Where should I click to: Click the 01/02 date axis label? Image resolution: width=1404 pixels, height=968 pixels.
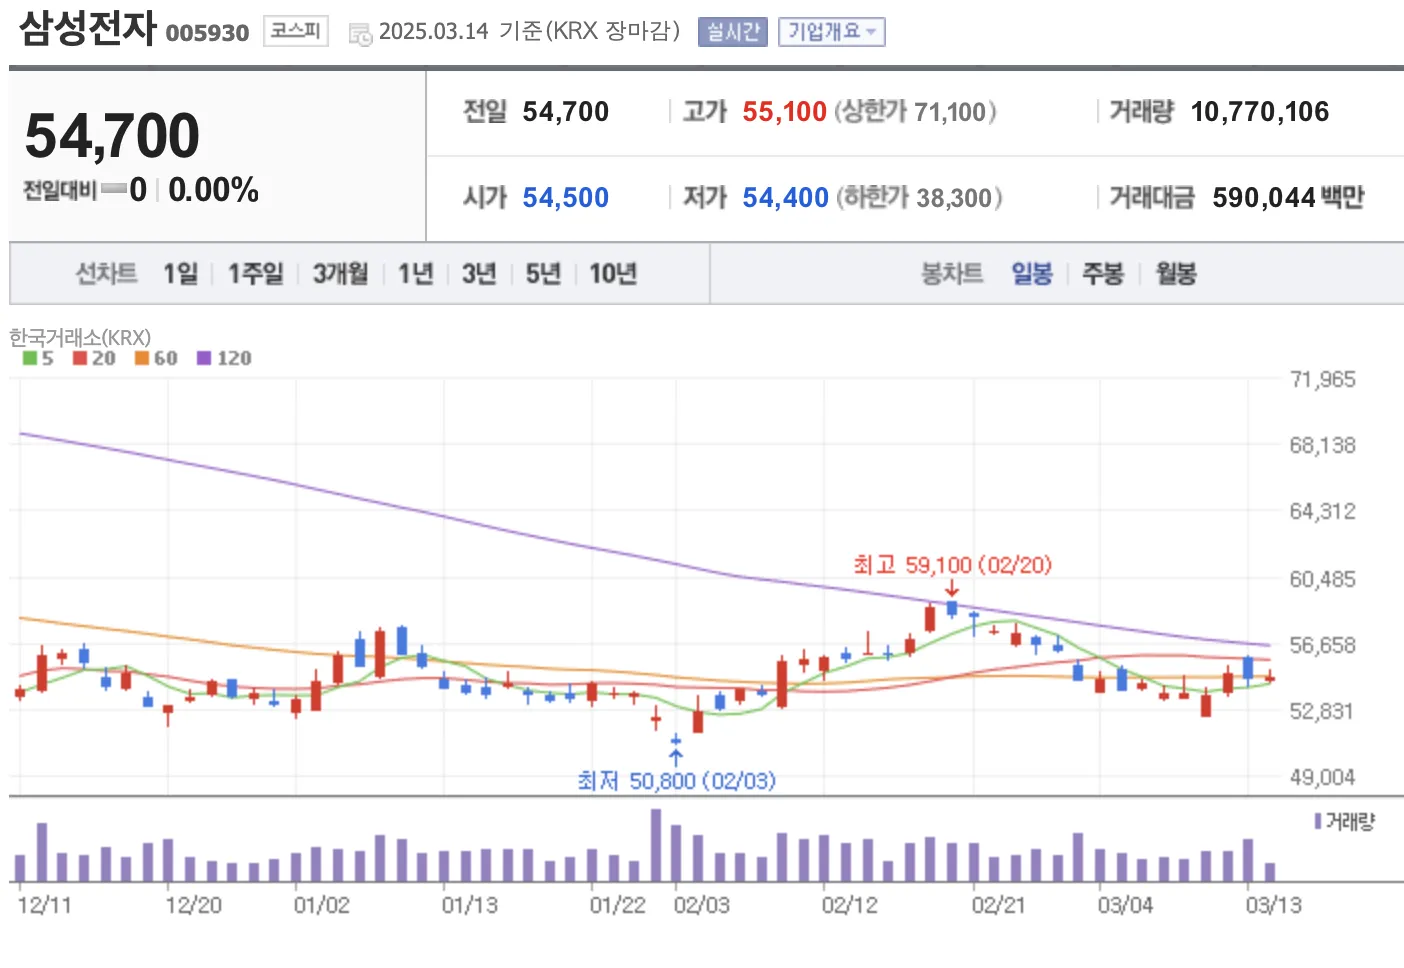coord(322,905)
